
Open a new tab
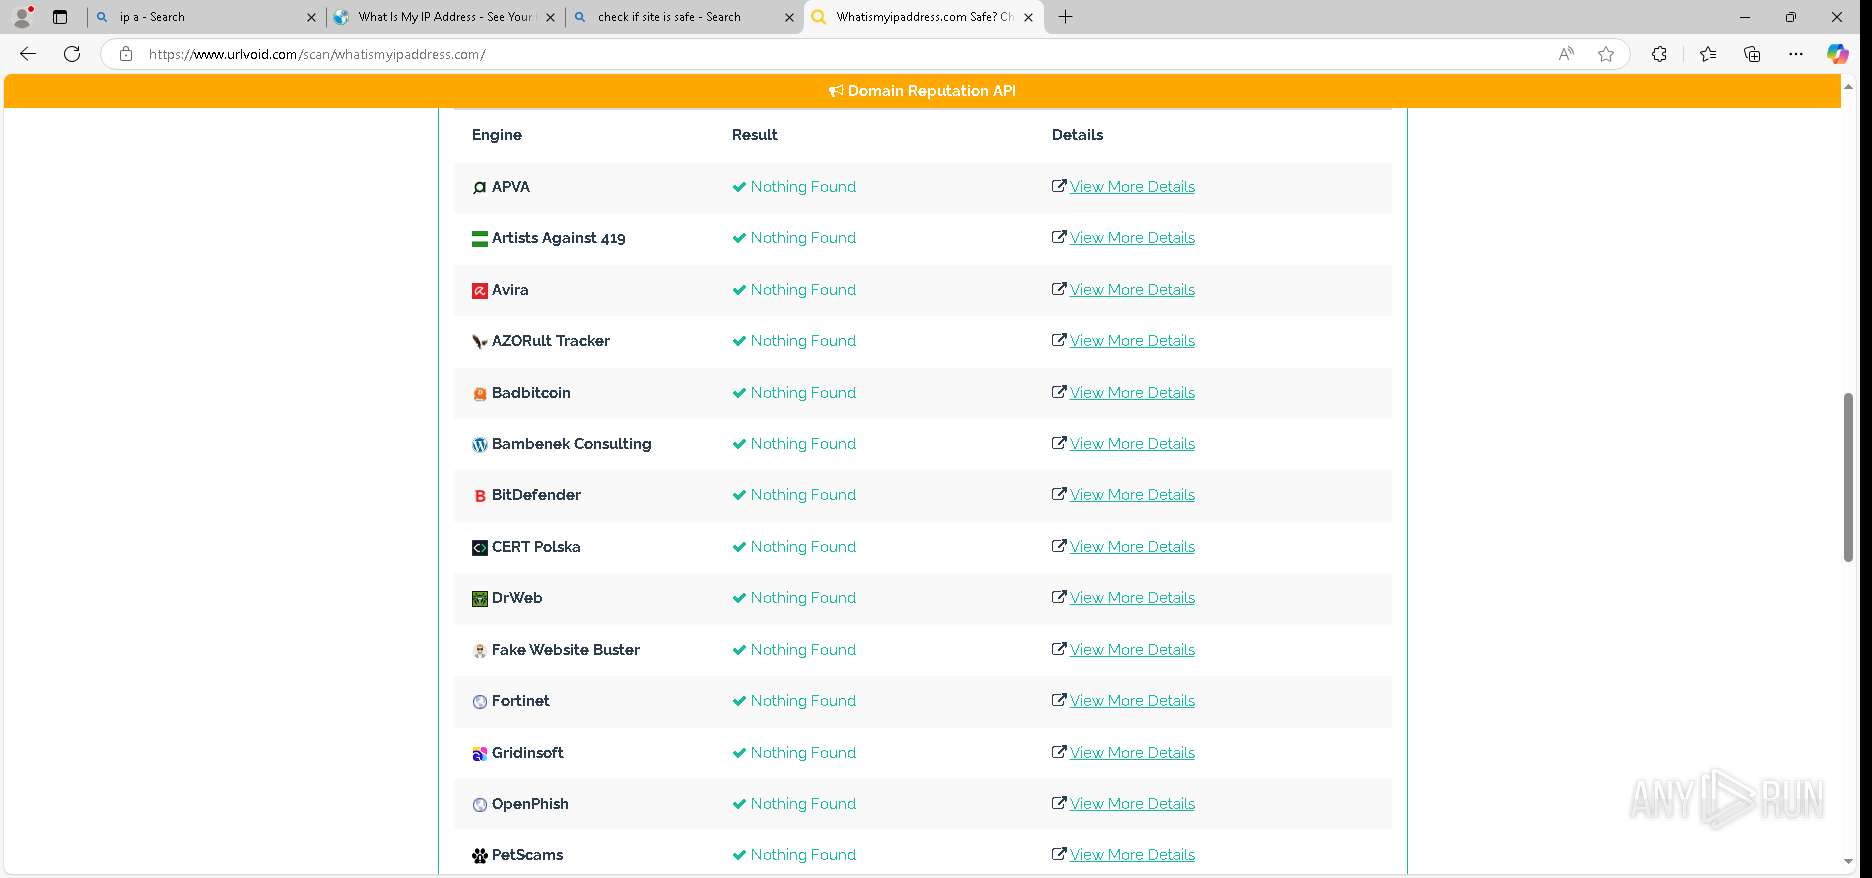[1066, 17]
